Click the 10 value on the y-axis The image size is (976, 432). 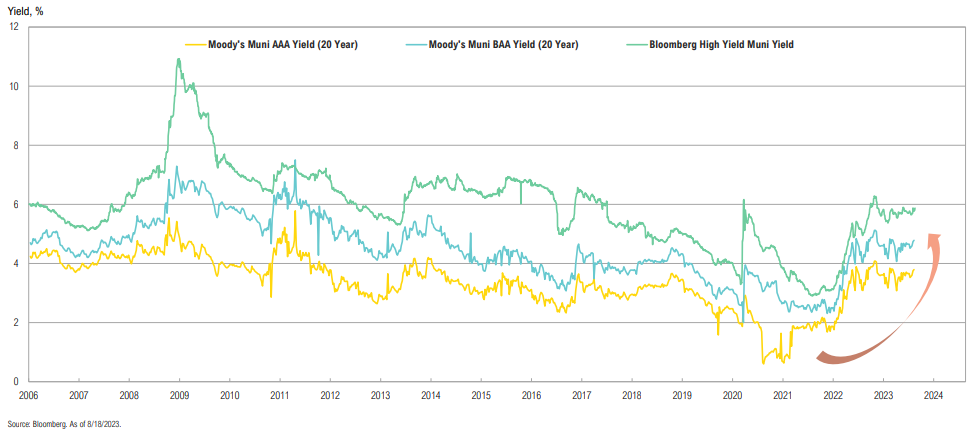click(x=14, y=86)
